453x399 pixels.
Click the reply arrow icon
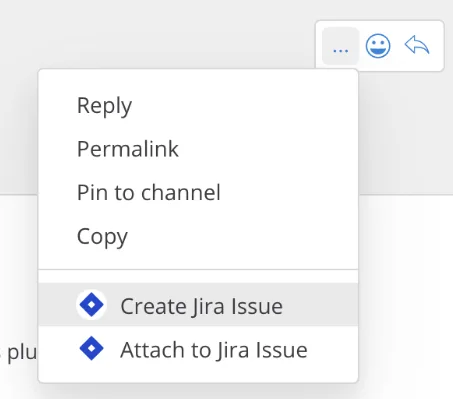click(x=417, y=45)
